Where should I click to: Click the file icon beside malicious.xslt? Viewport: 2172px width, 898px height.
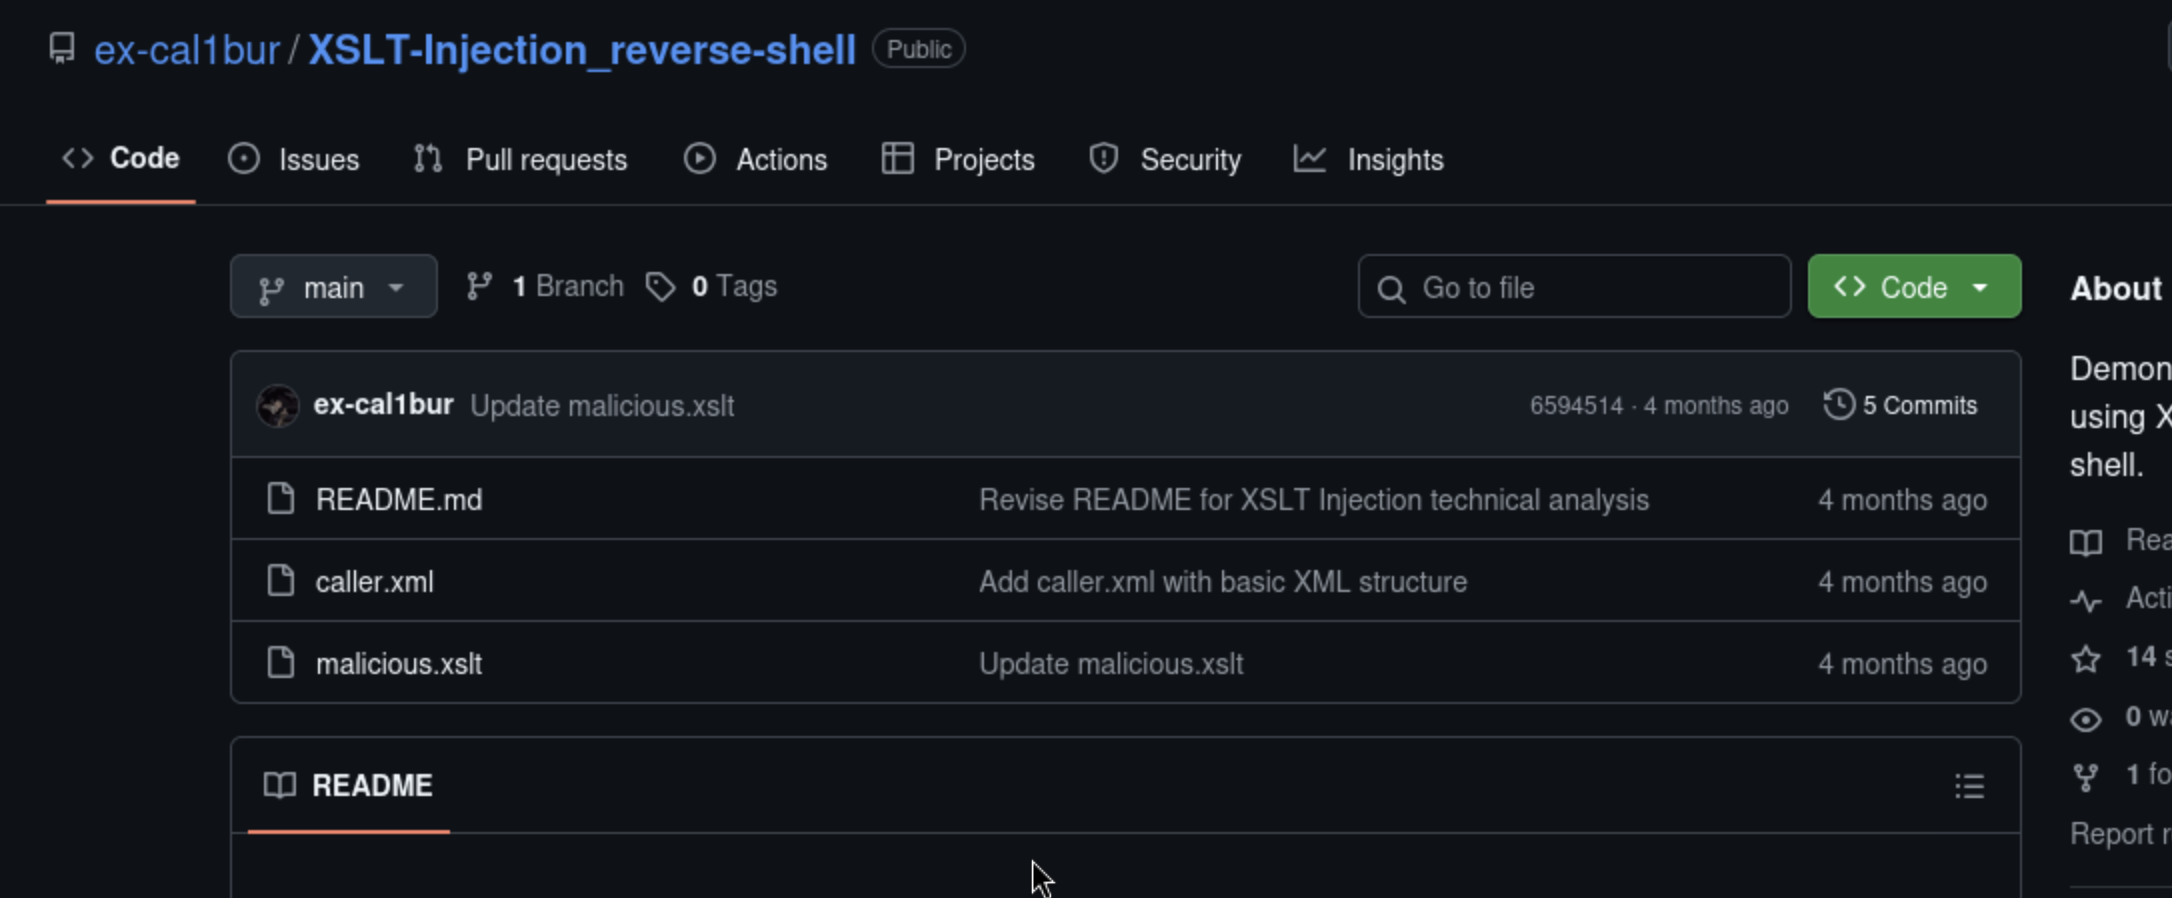[x=281, y=662]
